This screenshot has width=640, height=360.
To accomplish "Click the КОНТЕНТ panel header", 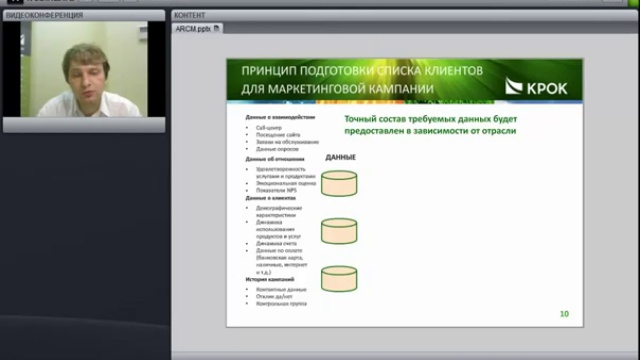I will coord(404,15).
